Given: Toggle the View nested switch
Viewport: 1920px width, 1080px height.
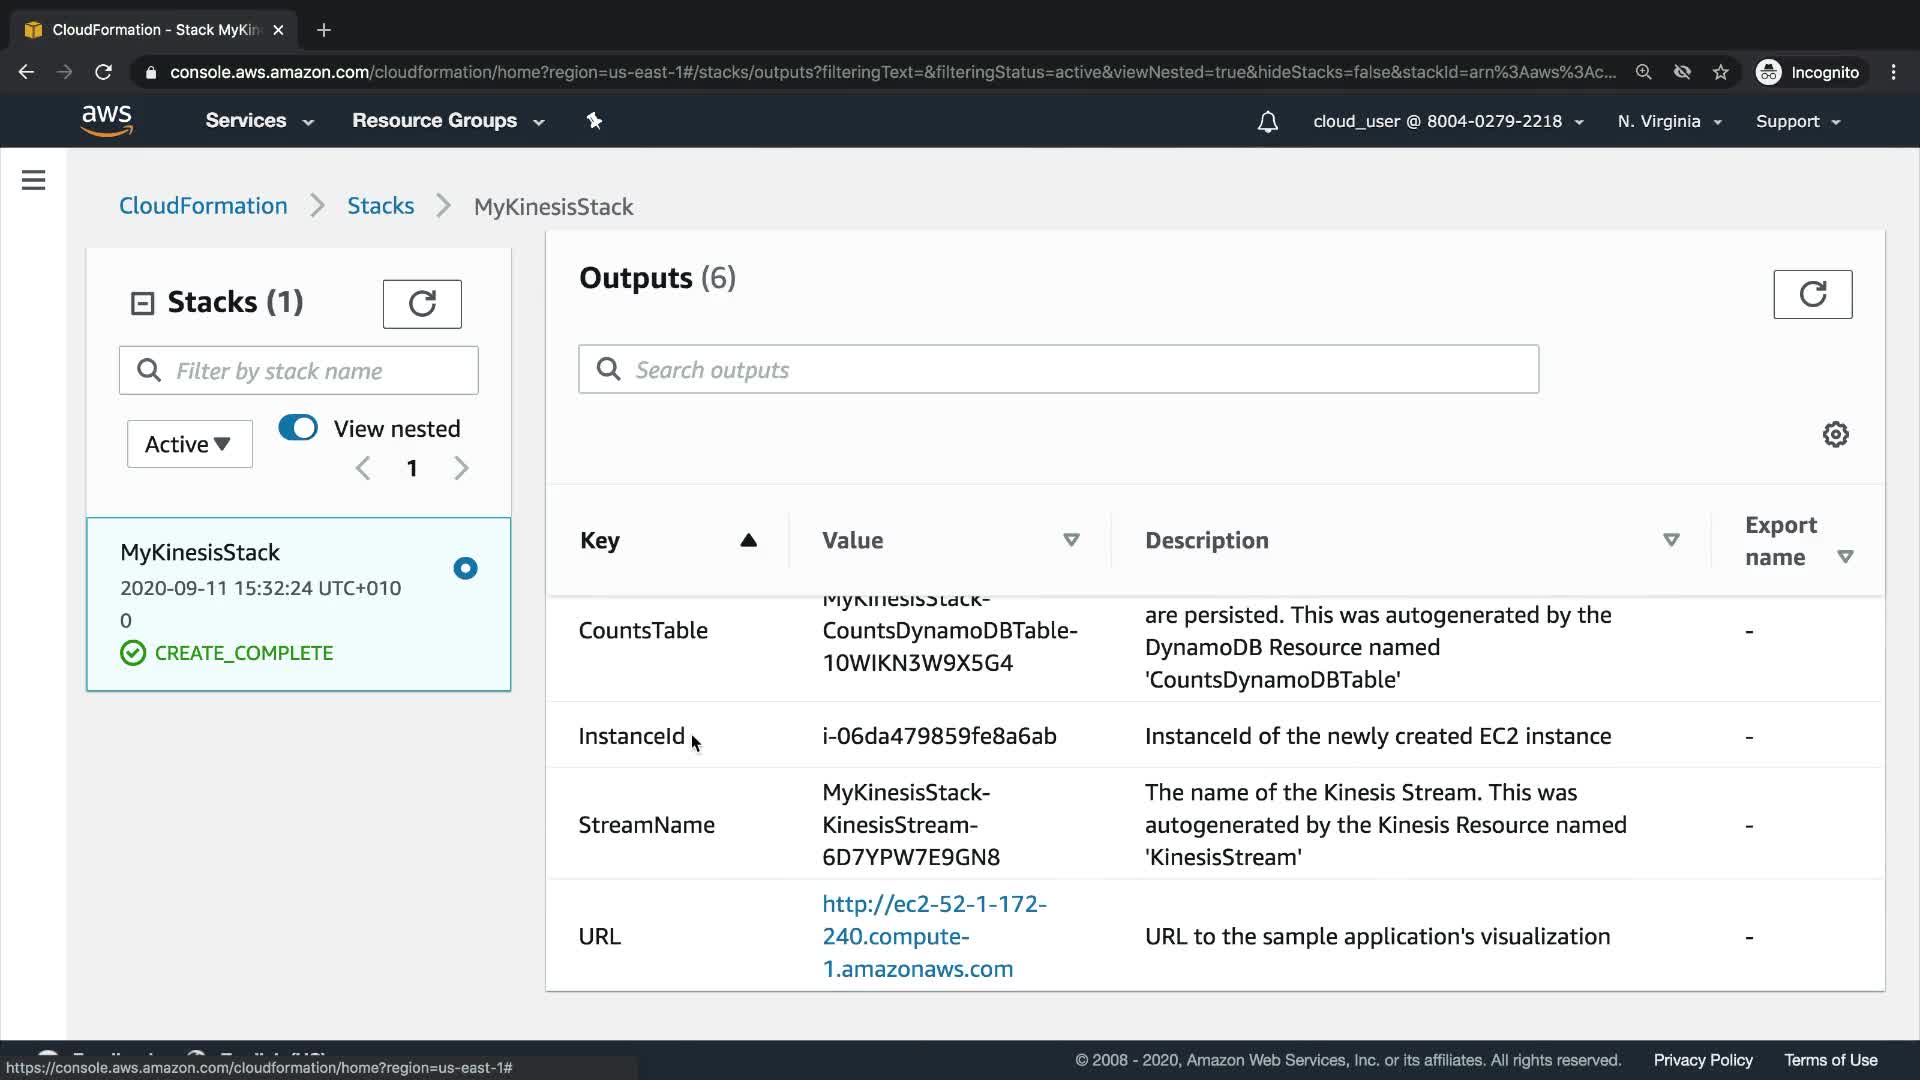Looking at the screenshot, I should tap(298, 428).
